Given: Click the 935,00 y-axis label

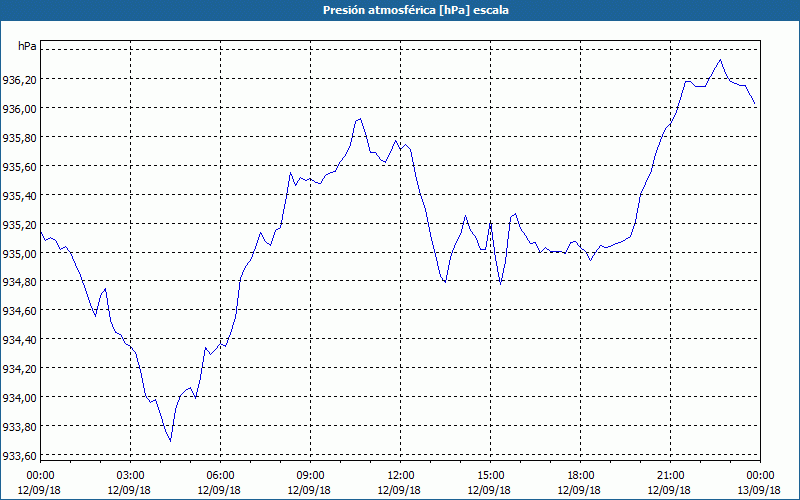Looking at the screenshot, I should coord(19,254).
